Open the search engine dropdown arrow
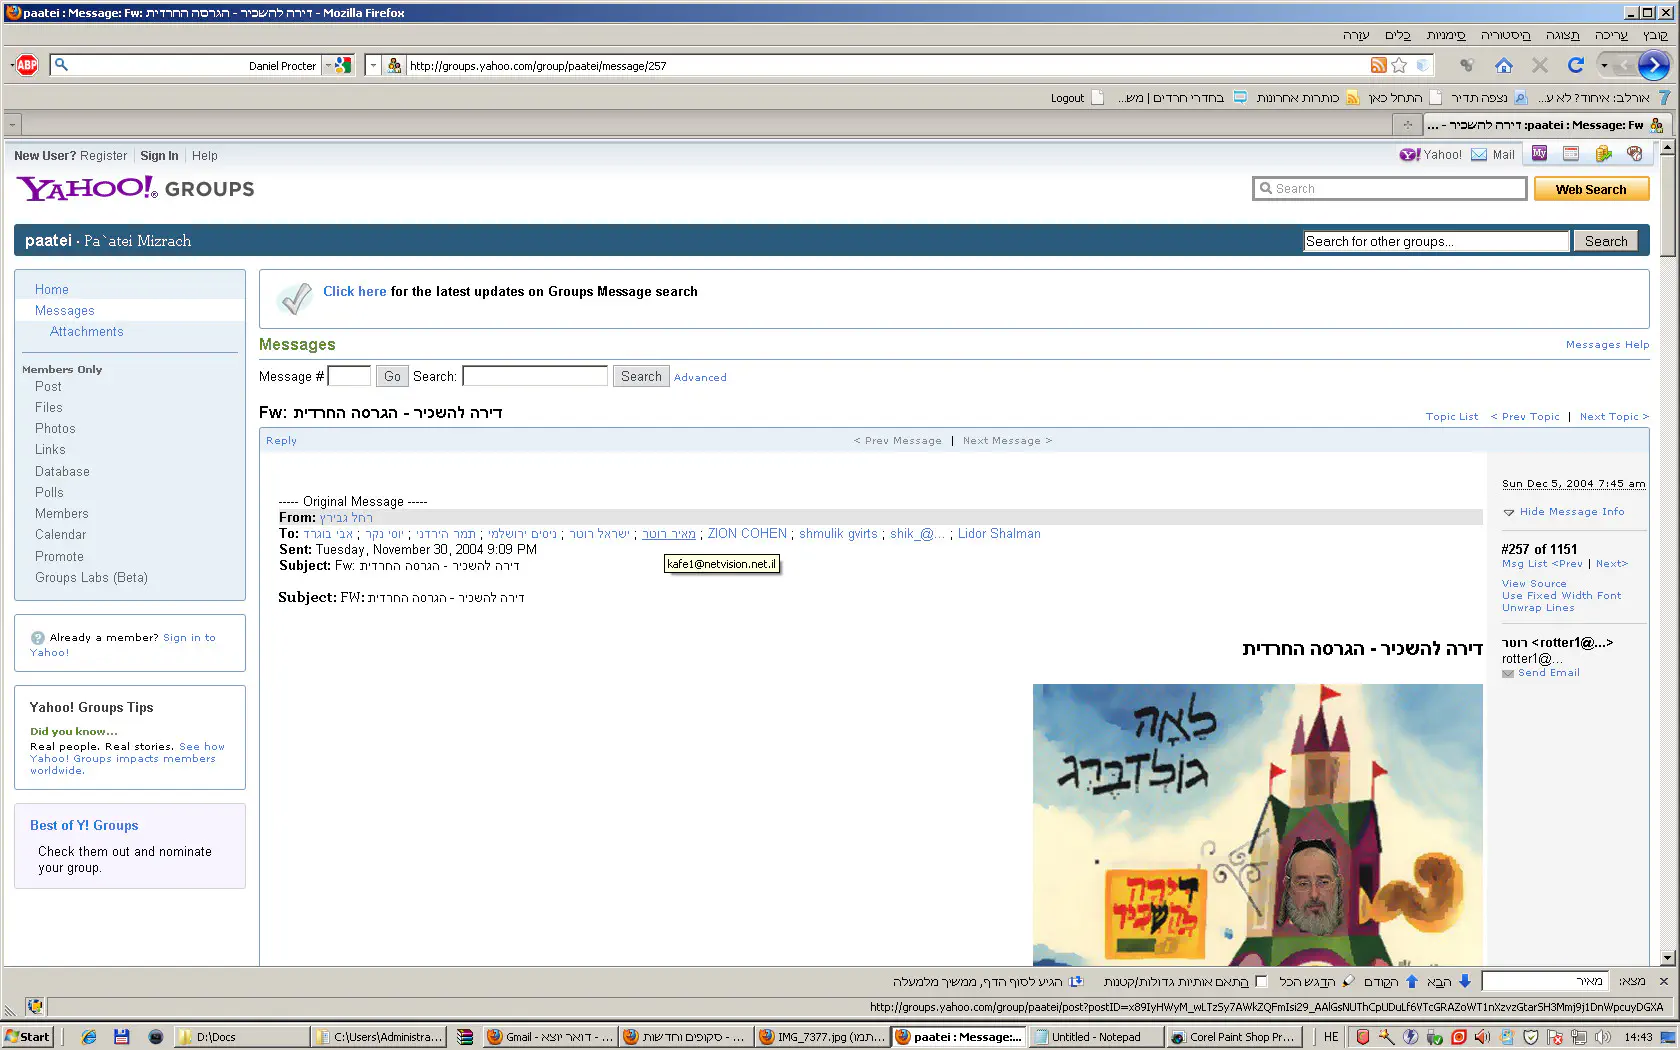The height and width of the screenshot is (1050, 1680). pos(328,65)
